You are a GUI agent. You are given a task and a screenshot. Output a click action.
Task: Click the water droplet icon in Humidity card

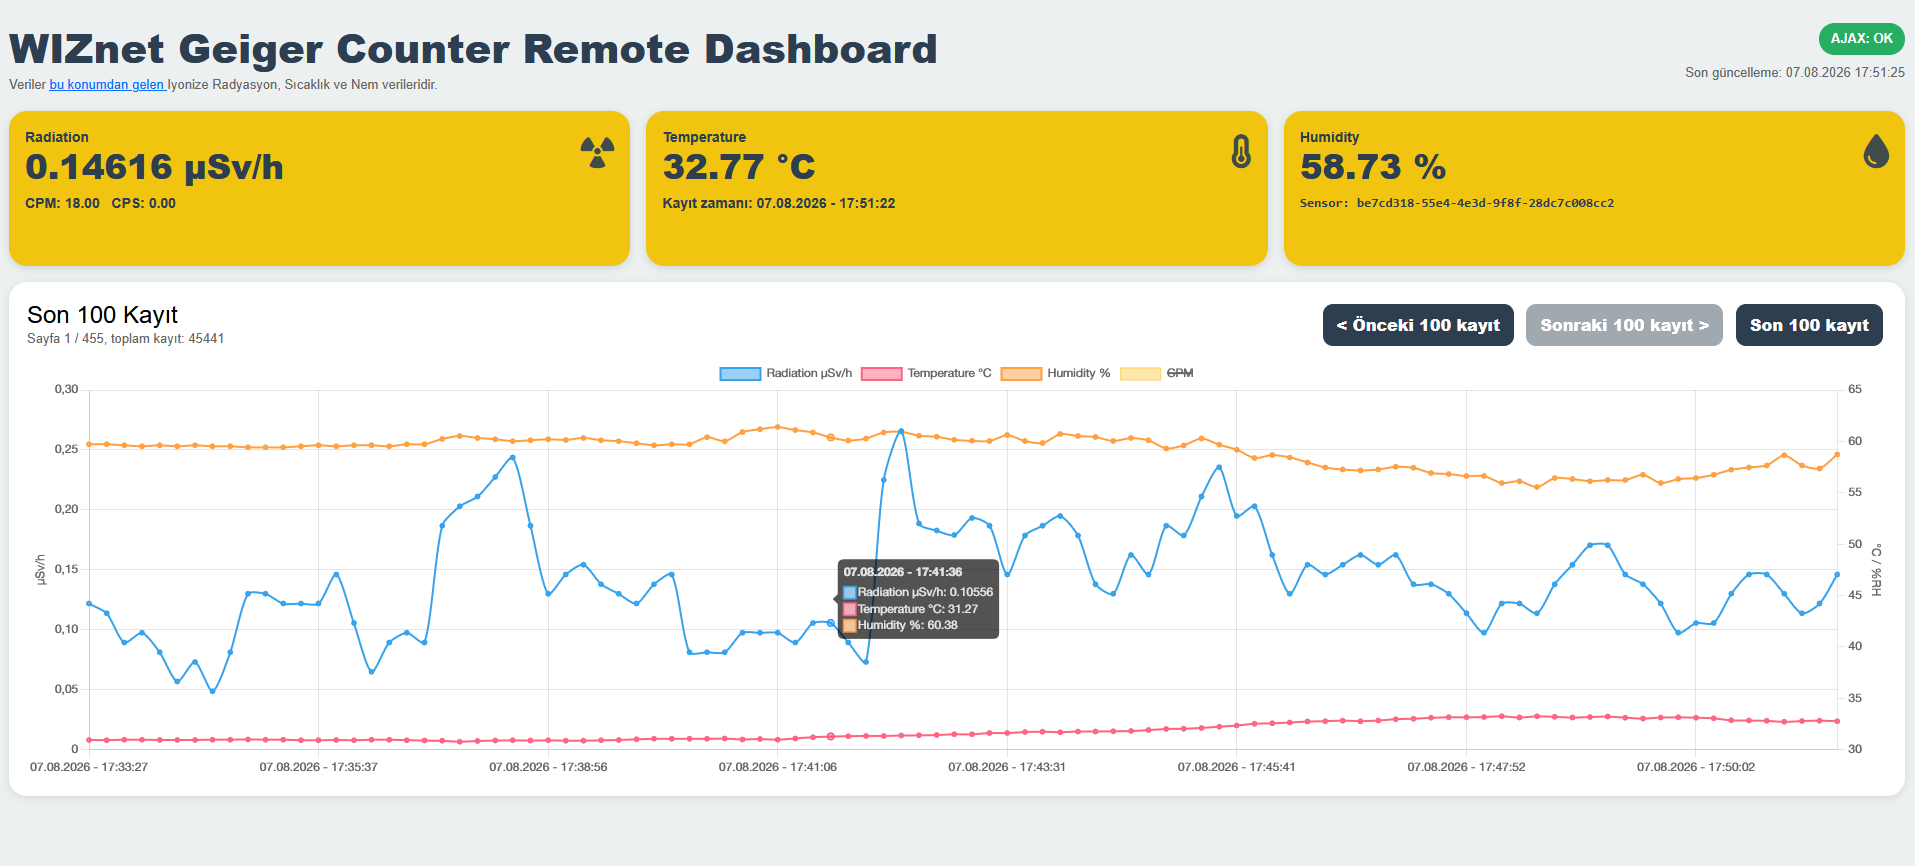coord(1876,152)
